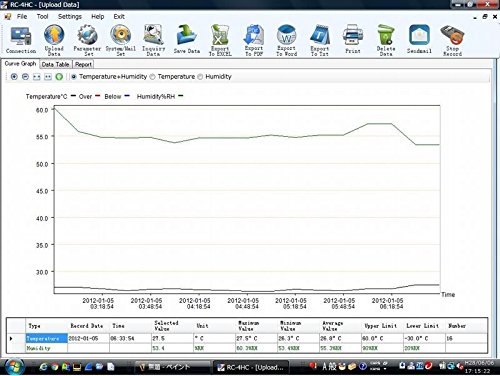
Task: Open the Settings menu
Action: [70, 16]
